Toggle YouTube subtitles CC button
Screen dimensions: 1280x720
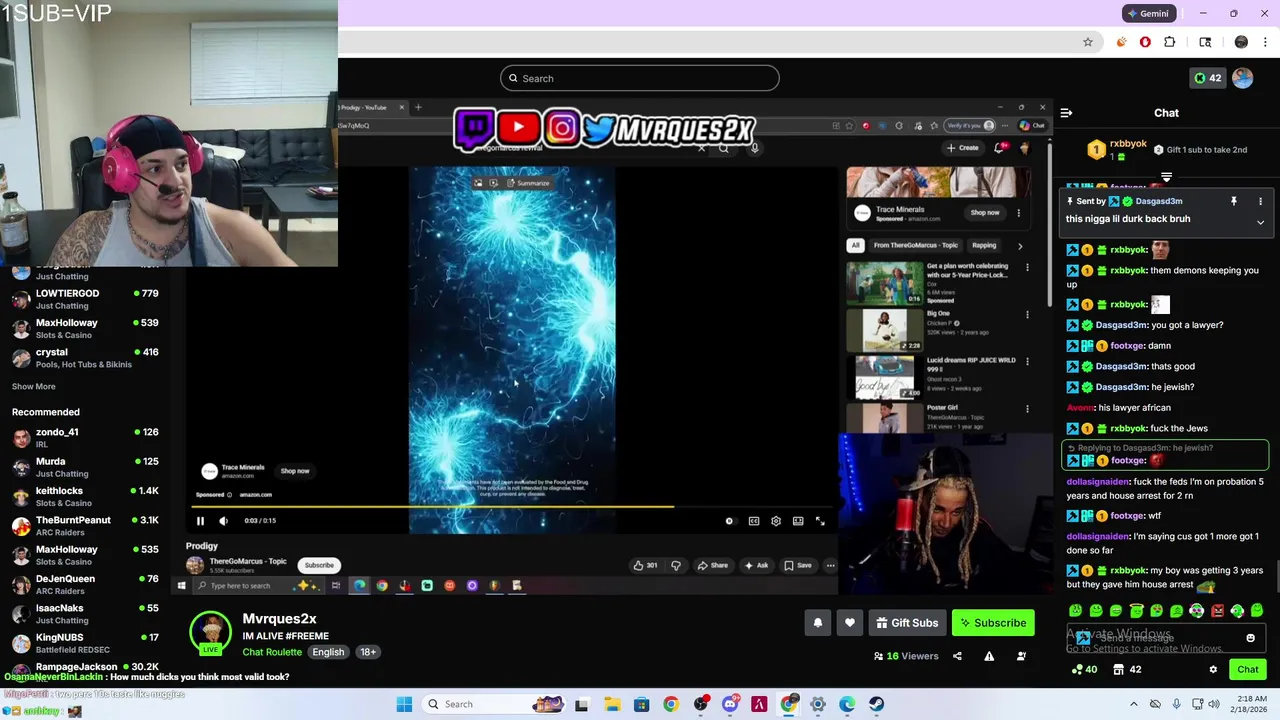pyautogui.click(x=754, y=521)
